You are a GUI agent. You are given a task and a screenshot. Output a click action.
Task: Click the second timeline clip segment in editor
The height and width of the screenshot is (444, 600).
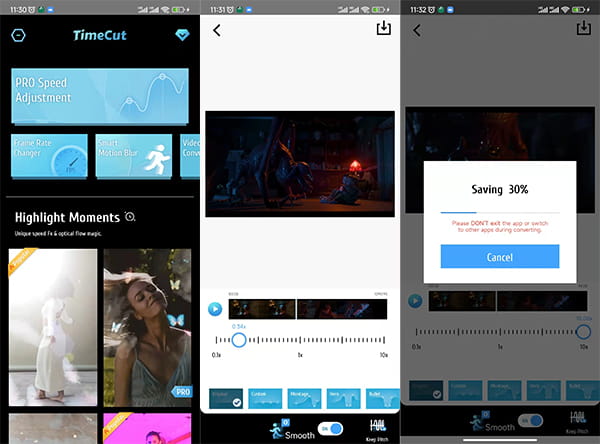(x=342, y=309)
